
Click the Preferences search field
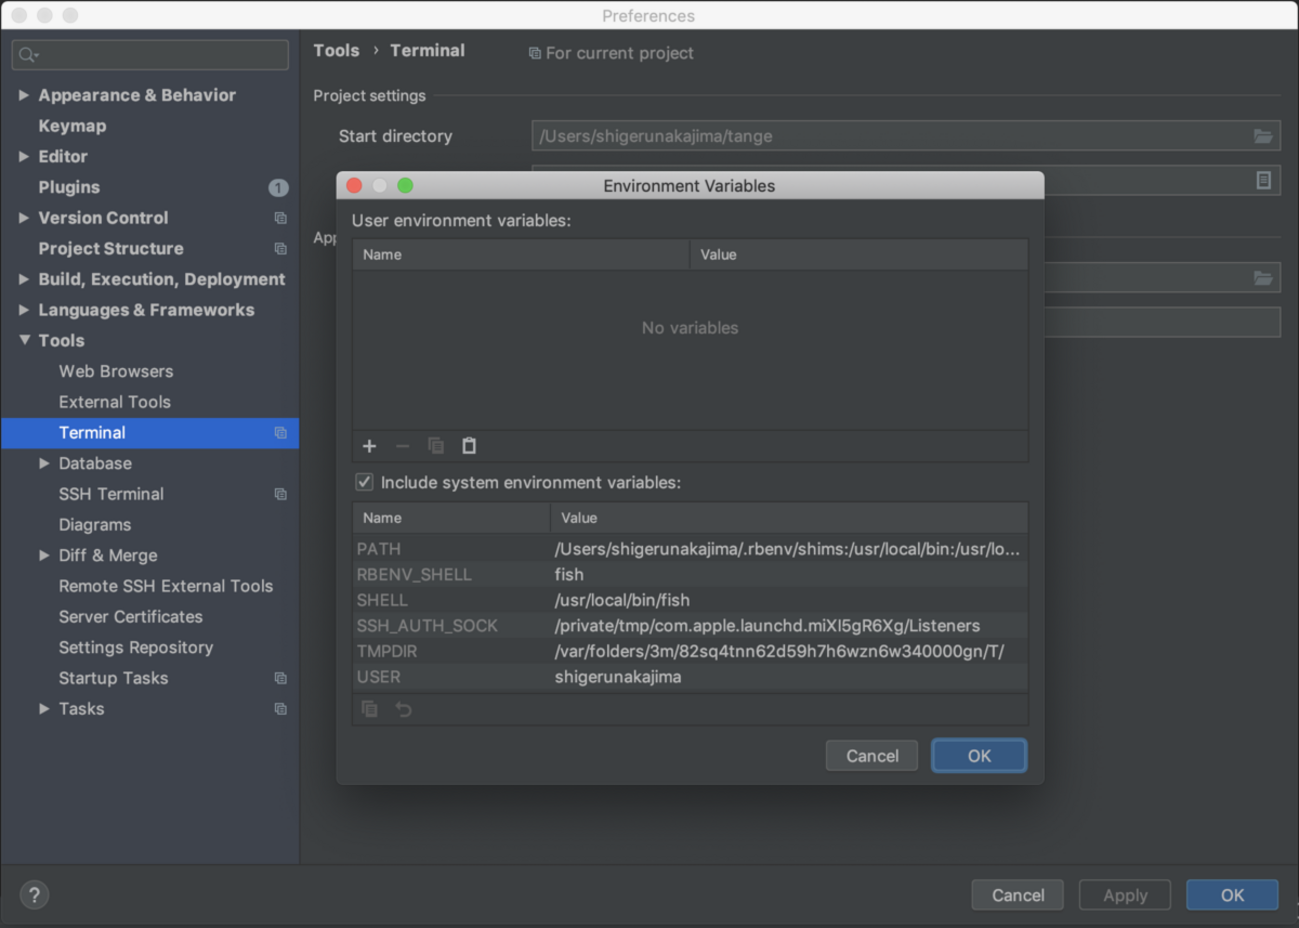pos(150,55)
